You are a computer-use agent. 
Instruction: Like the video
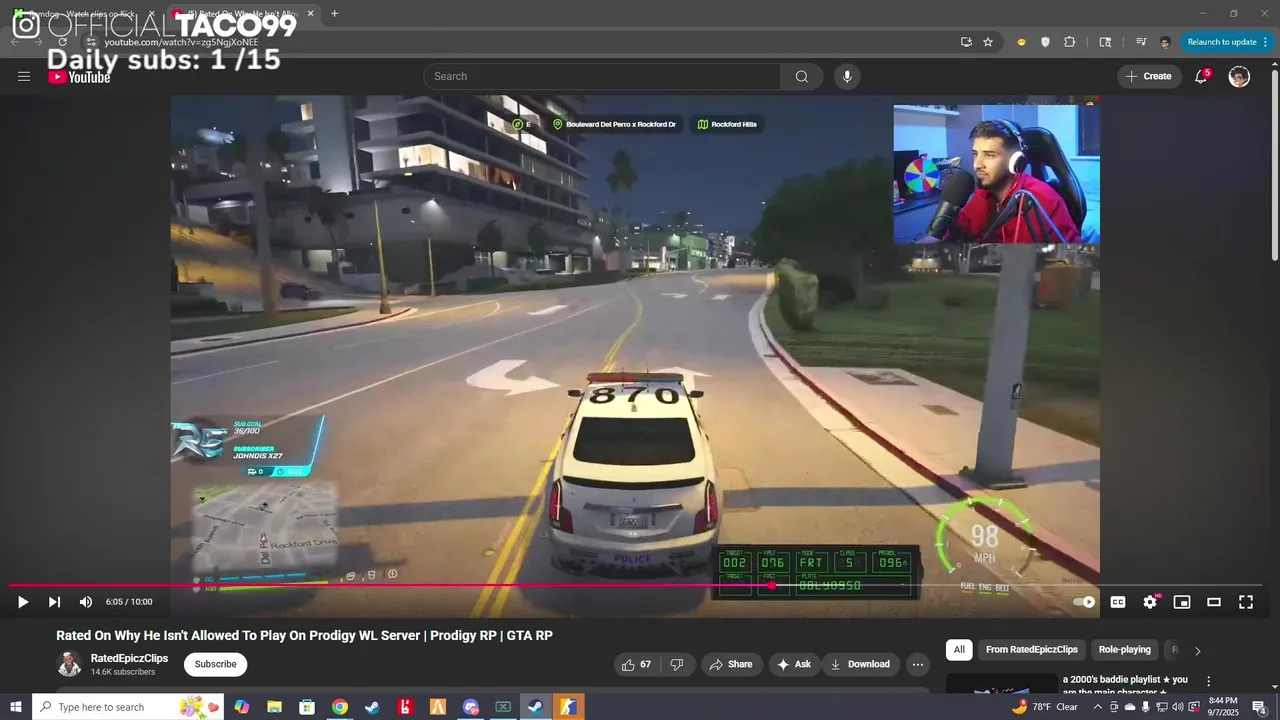637,664
